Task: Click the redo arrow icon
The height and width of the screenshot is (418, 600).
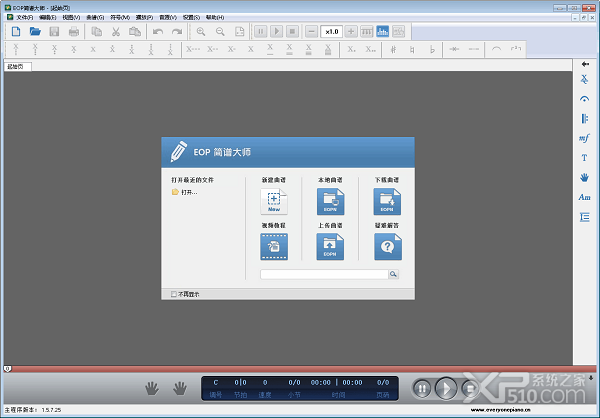Action: click(177, 31)
